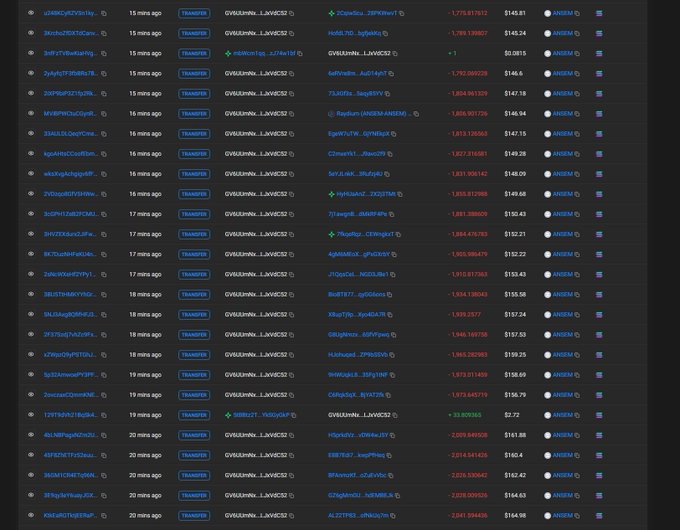Click the Solana stripes icon in the $157.53 row
680x530 pixels.
(x=599, y=335)
